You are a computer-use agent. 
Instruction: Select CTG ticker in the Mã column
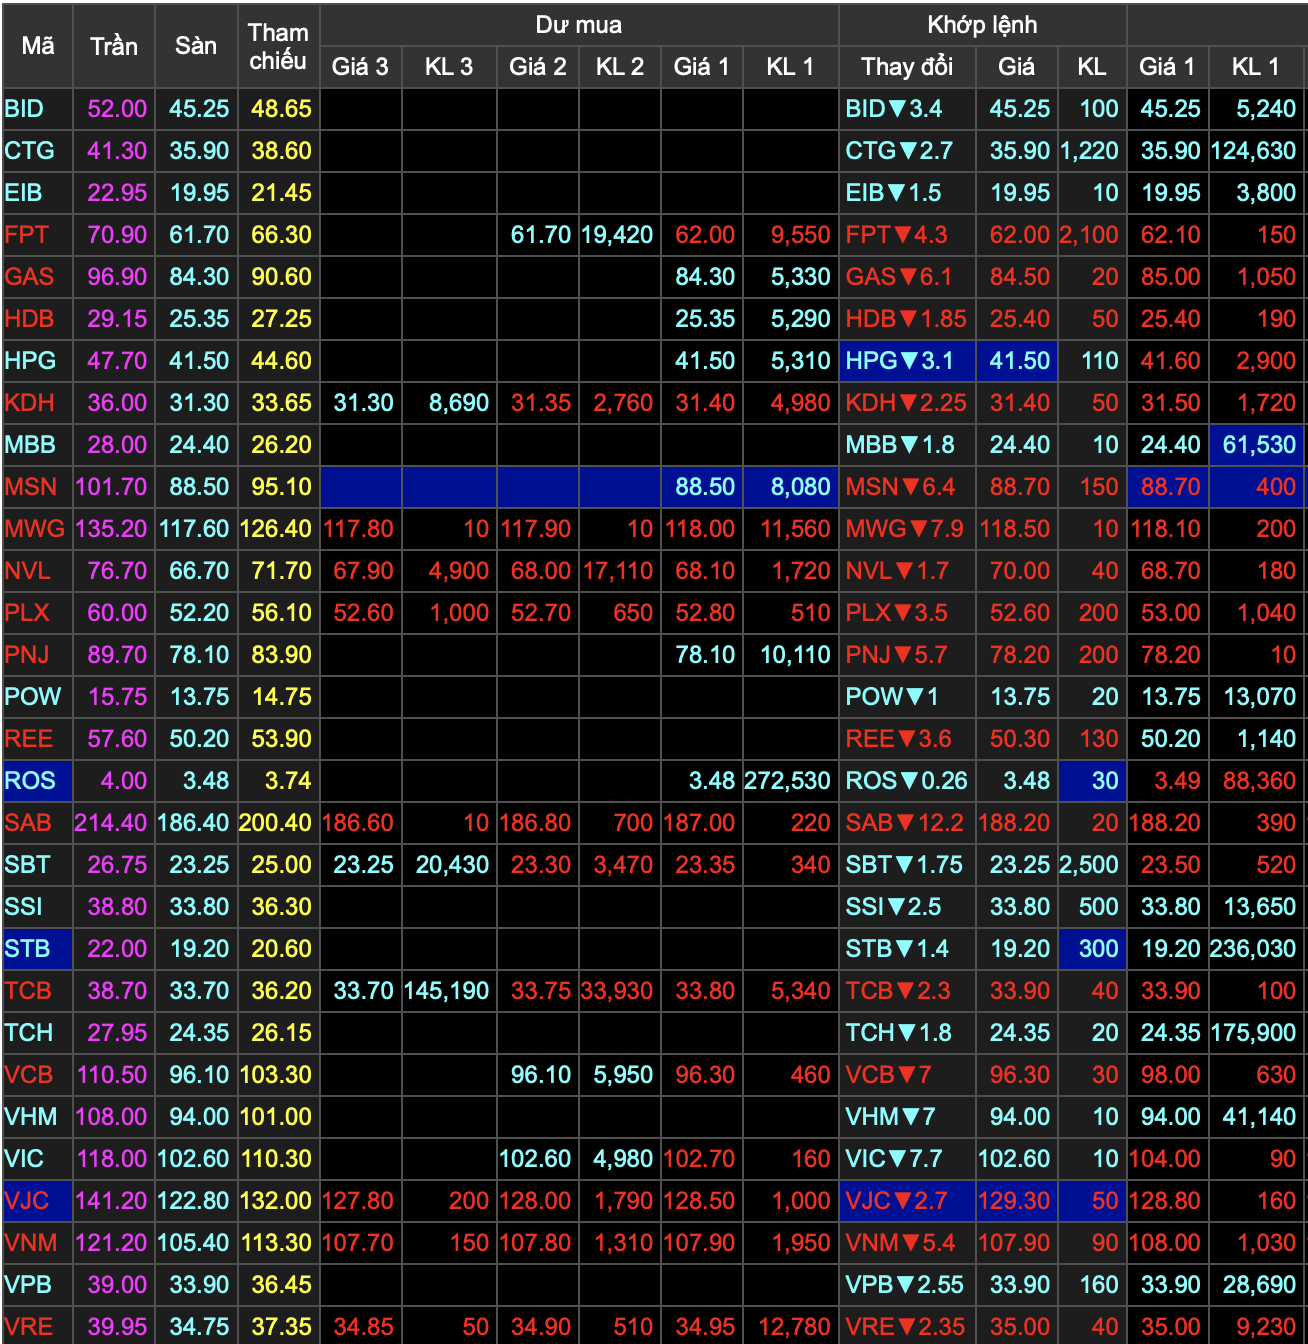[x=38, y=151]
